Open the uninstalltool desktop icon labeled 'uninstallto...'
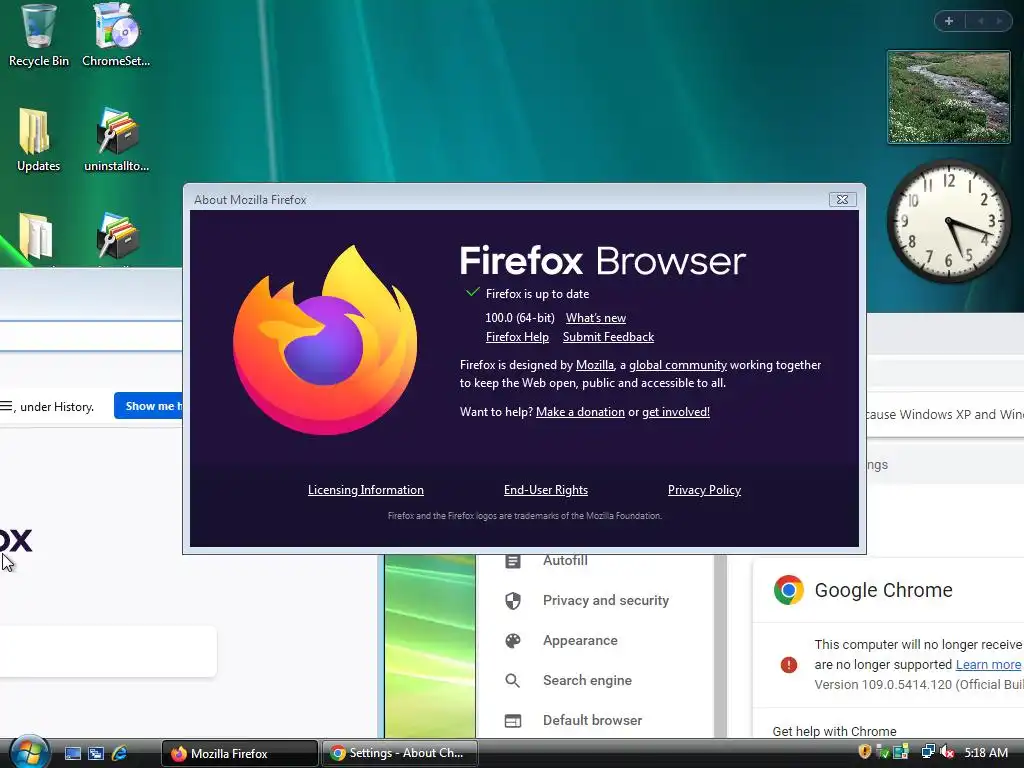The height and width of the screenshot is (768, 1024). click(116, 140)
